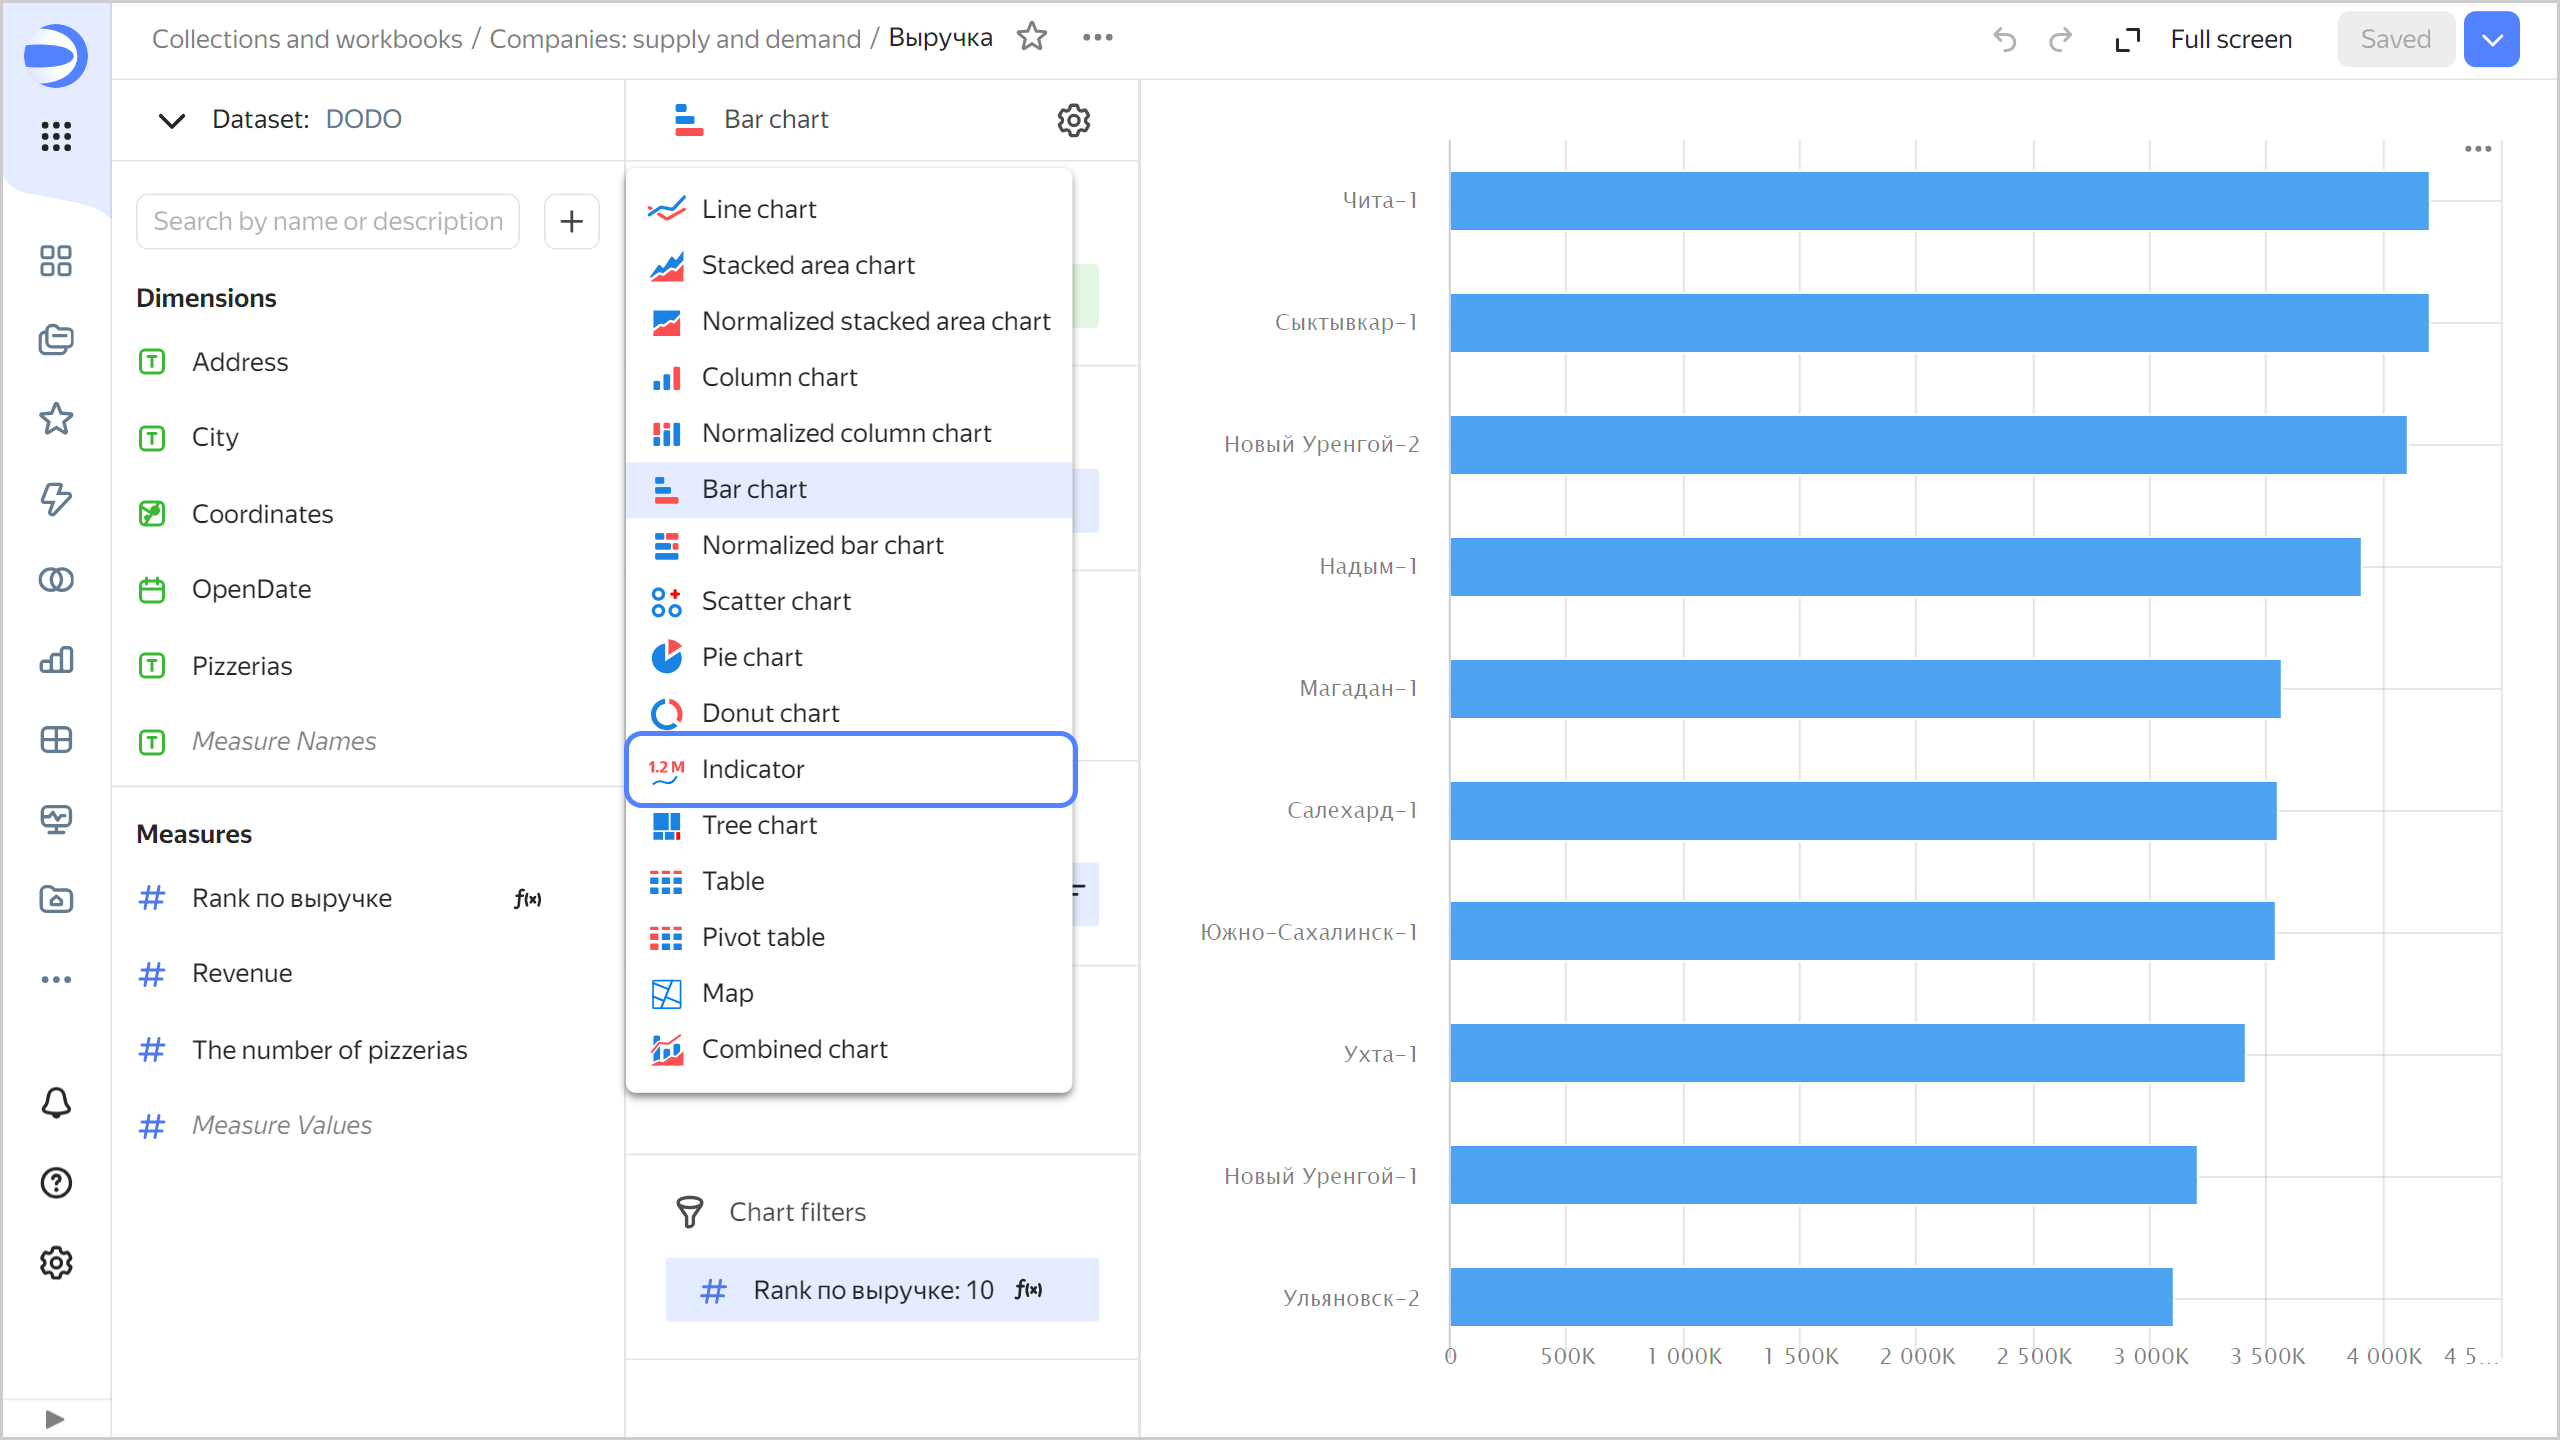Collapse the Dataset section chevron
Screen dimensions: 2560x1440
click(172, 121)
